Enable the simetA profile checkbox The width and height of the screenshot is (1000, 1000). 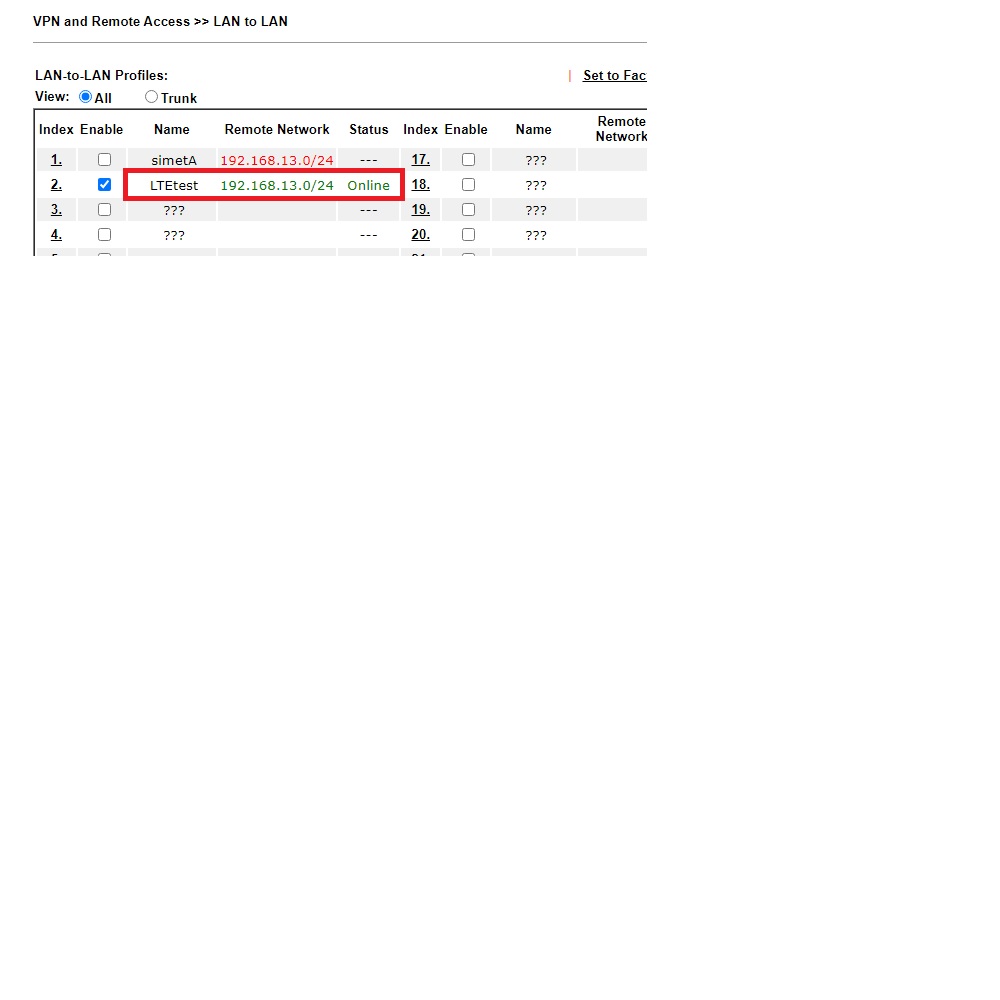[104, 160]
